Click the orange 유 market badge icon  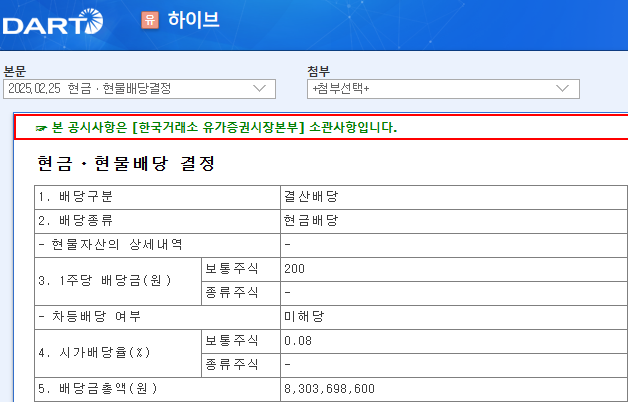[150, 20]
